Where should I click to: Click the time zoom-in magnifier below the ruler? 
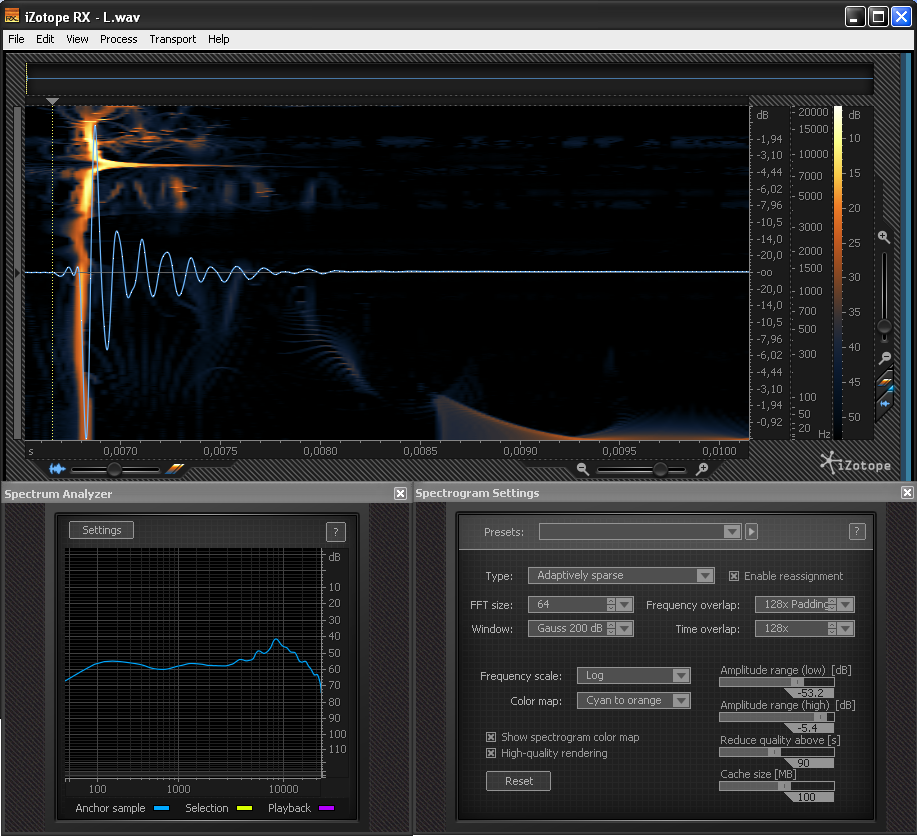pyautogui.click(x=702, y=469)
